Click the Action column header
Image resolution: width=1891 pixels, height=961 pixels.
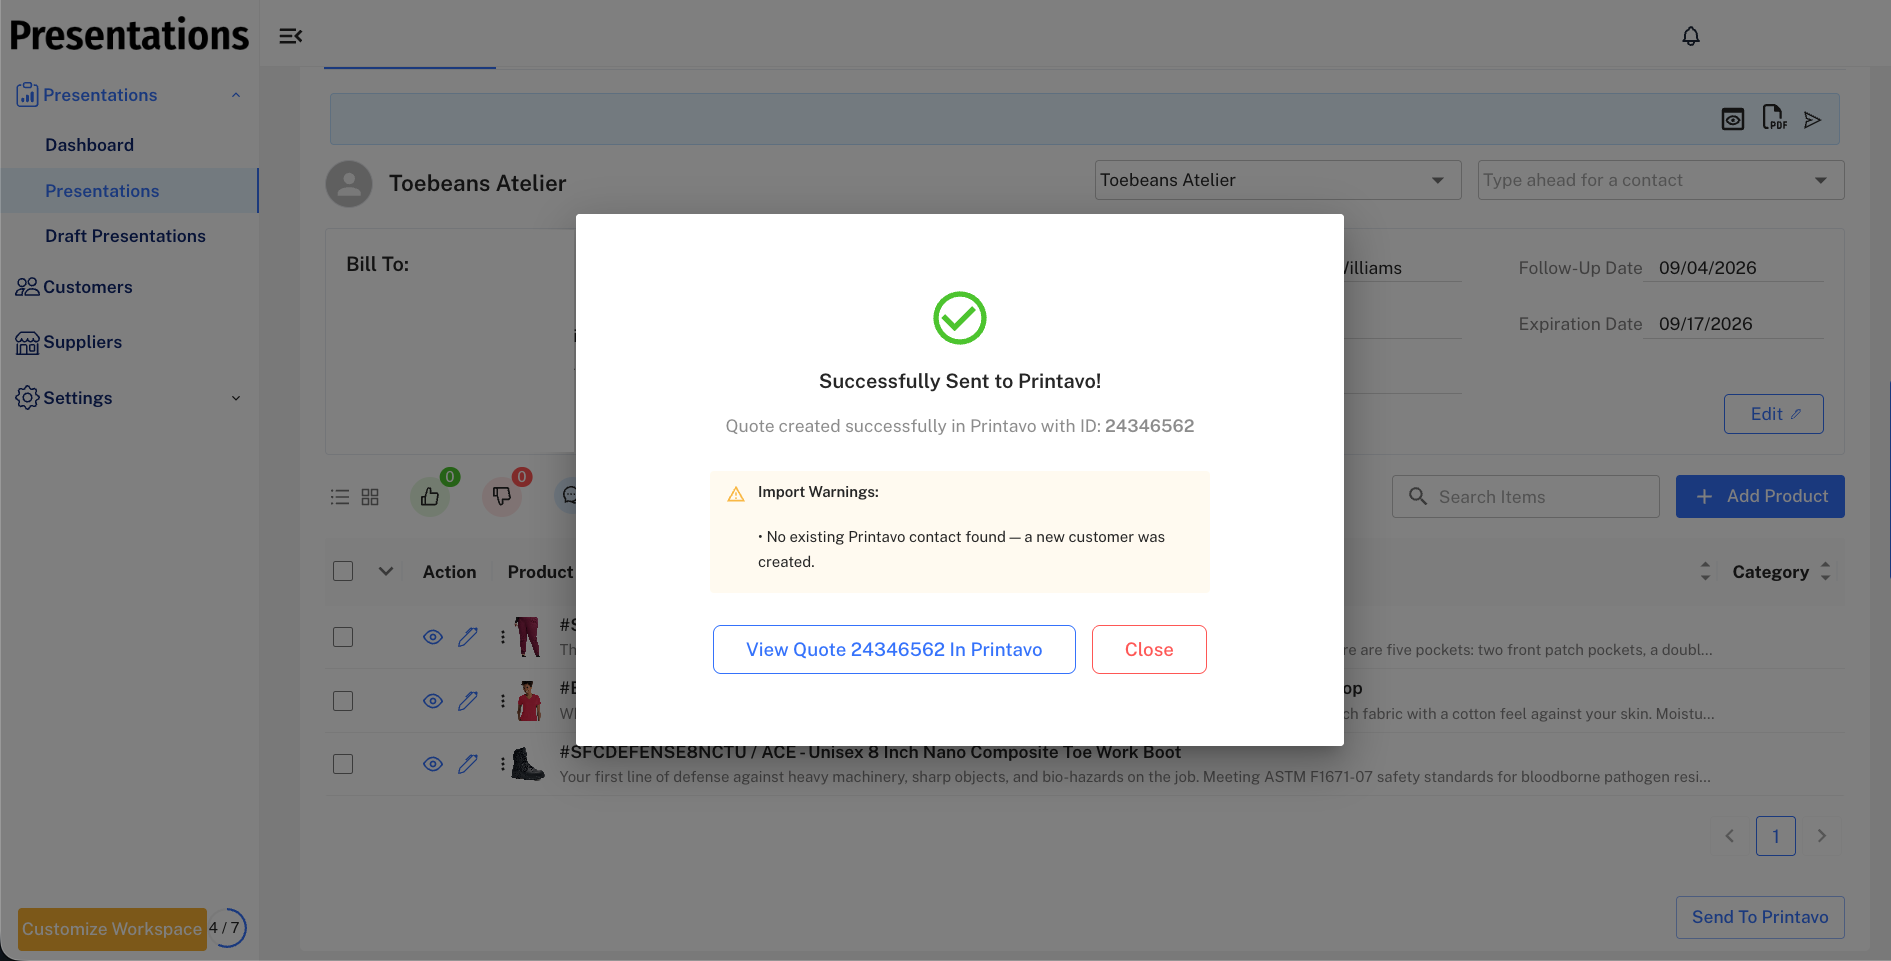[x=449, y=572]
